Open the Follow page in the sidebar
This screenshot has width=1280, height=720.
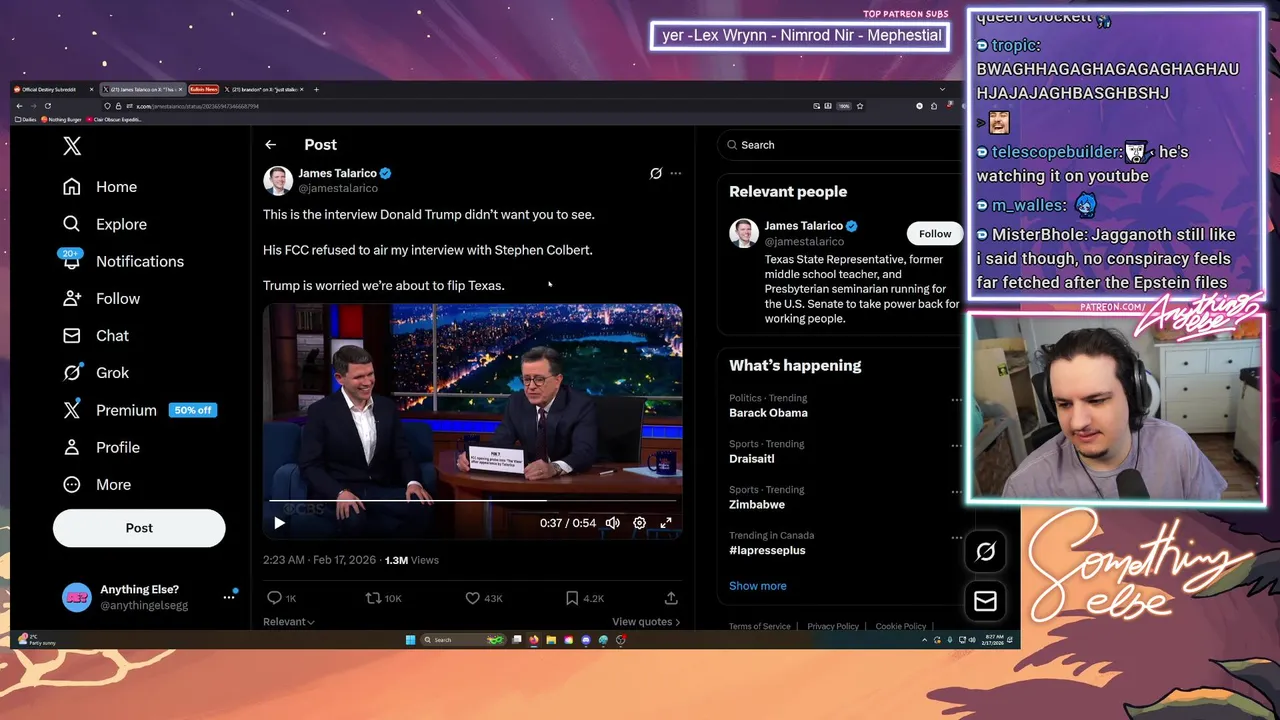101,298
